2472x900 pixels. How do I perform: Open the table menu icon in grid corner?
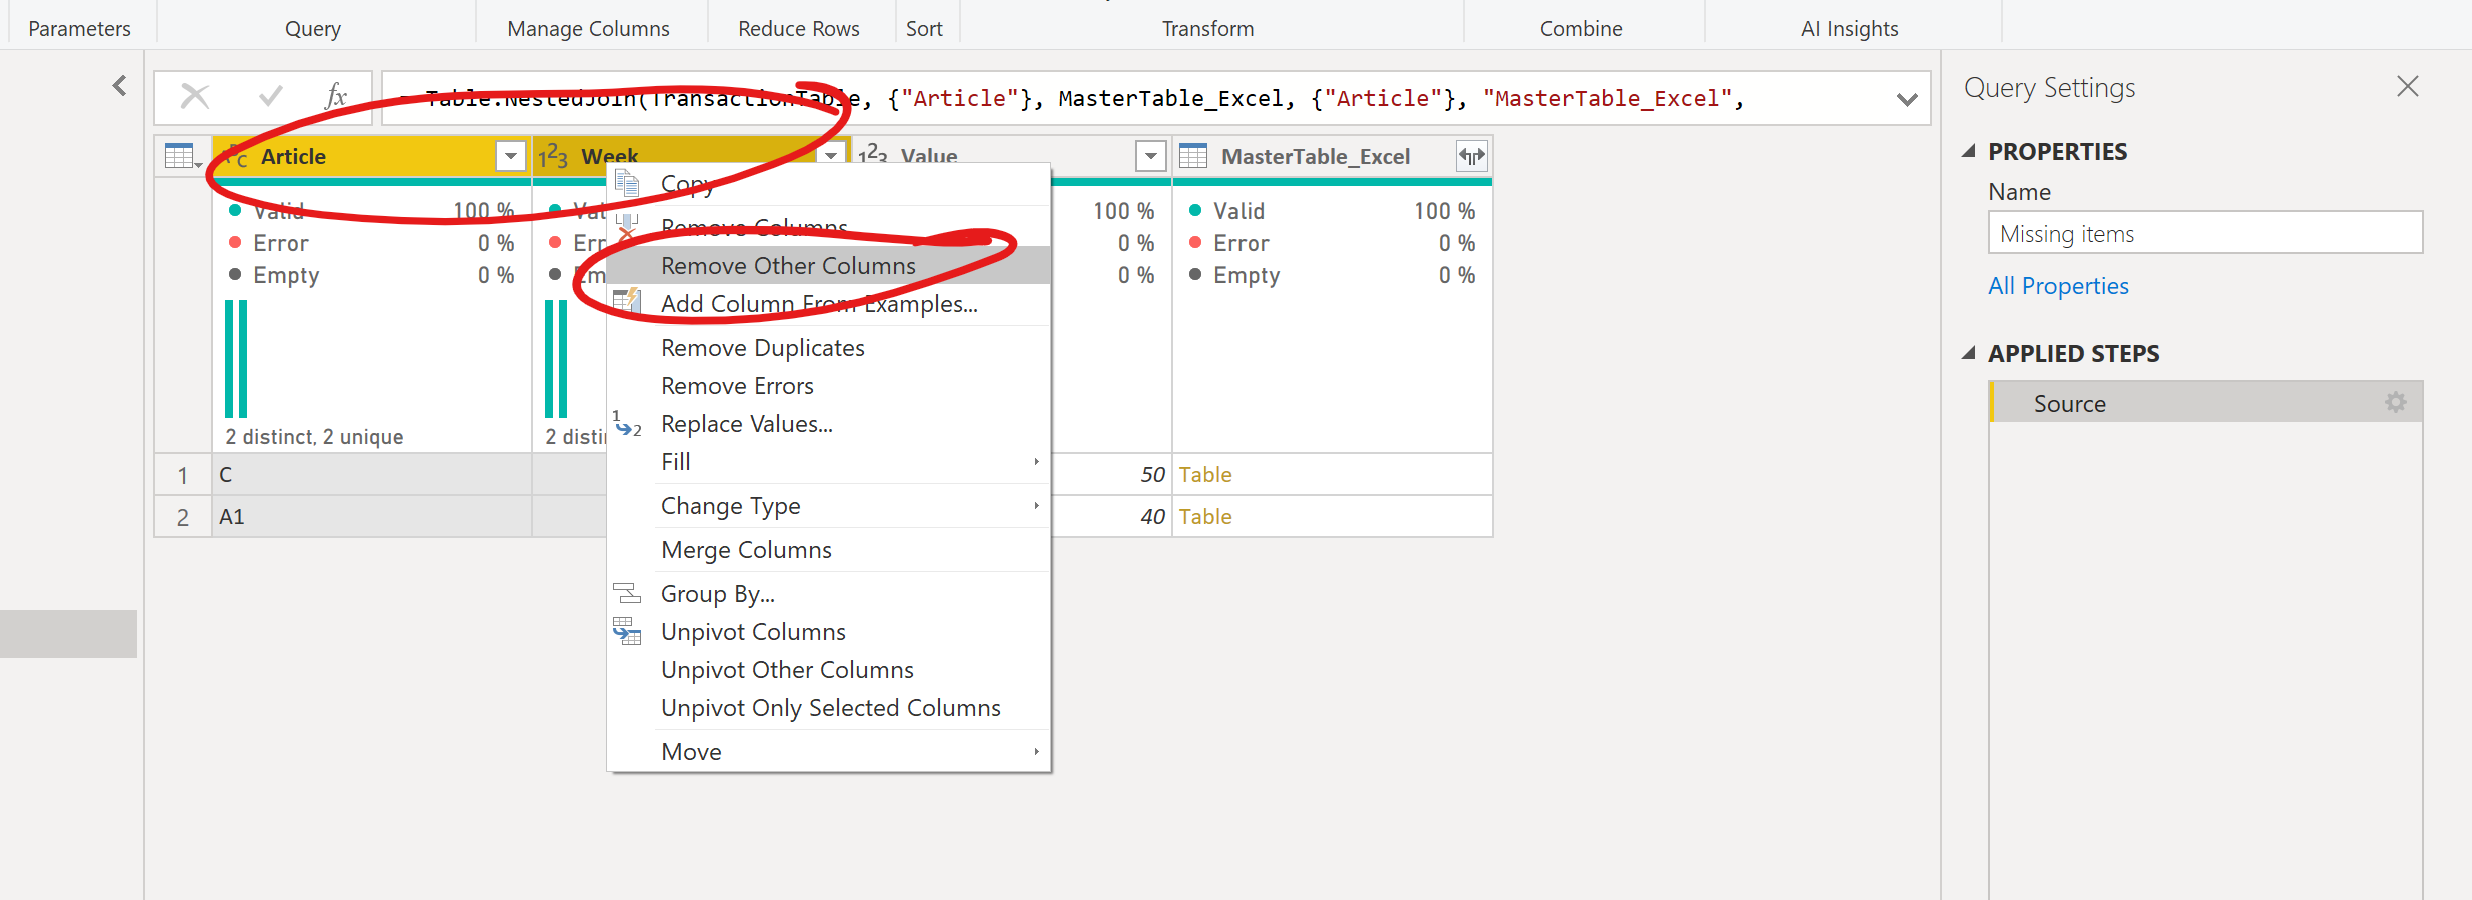tap(182, 157)
